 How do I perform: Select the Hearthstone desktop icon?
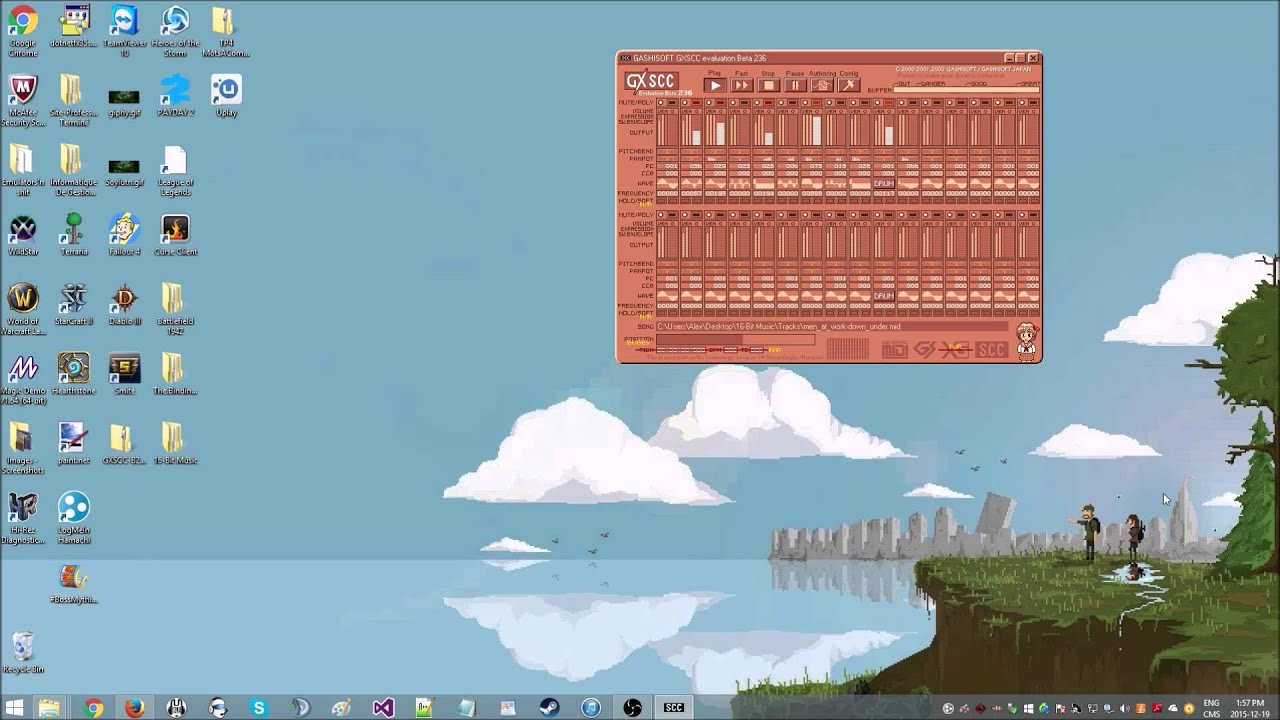73,373
